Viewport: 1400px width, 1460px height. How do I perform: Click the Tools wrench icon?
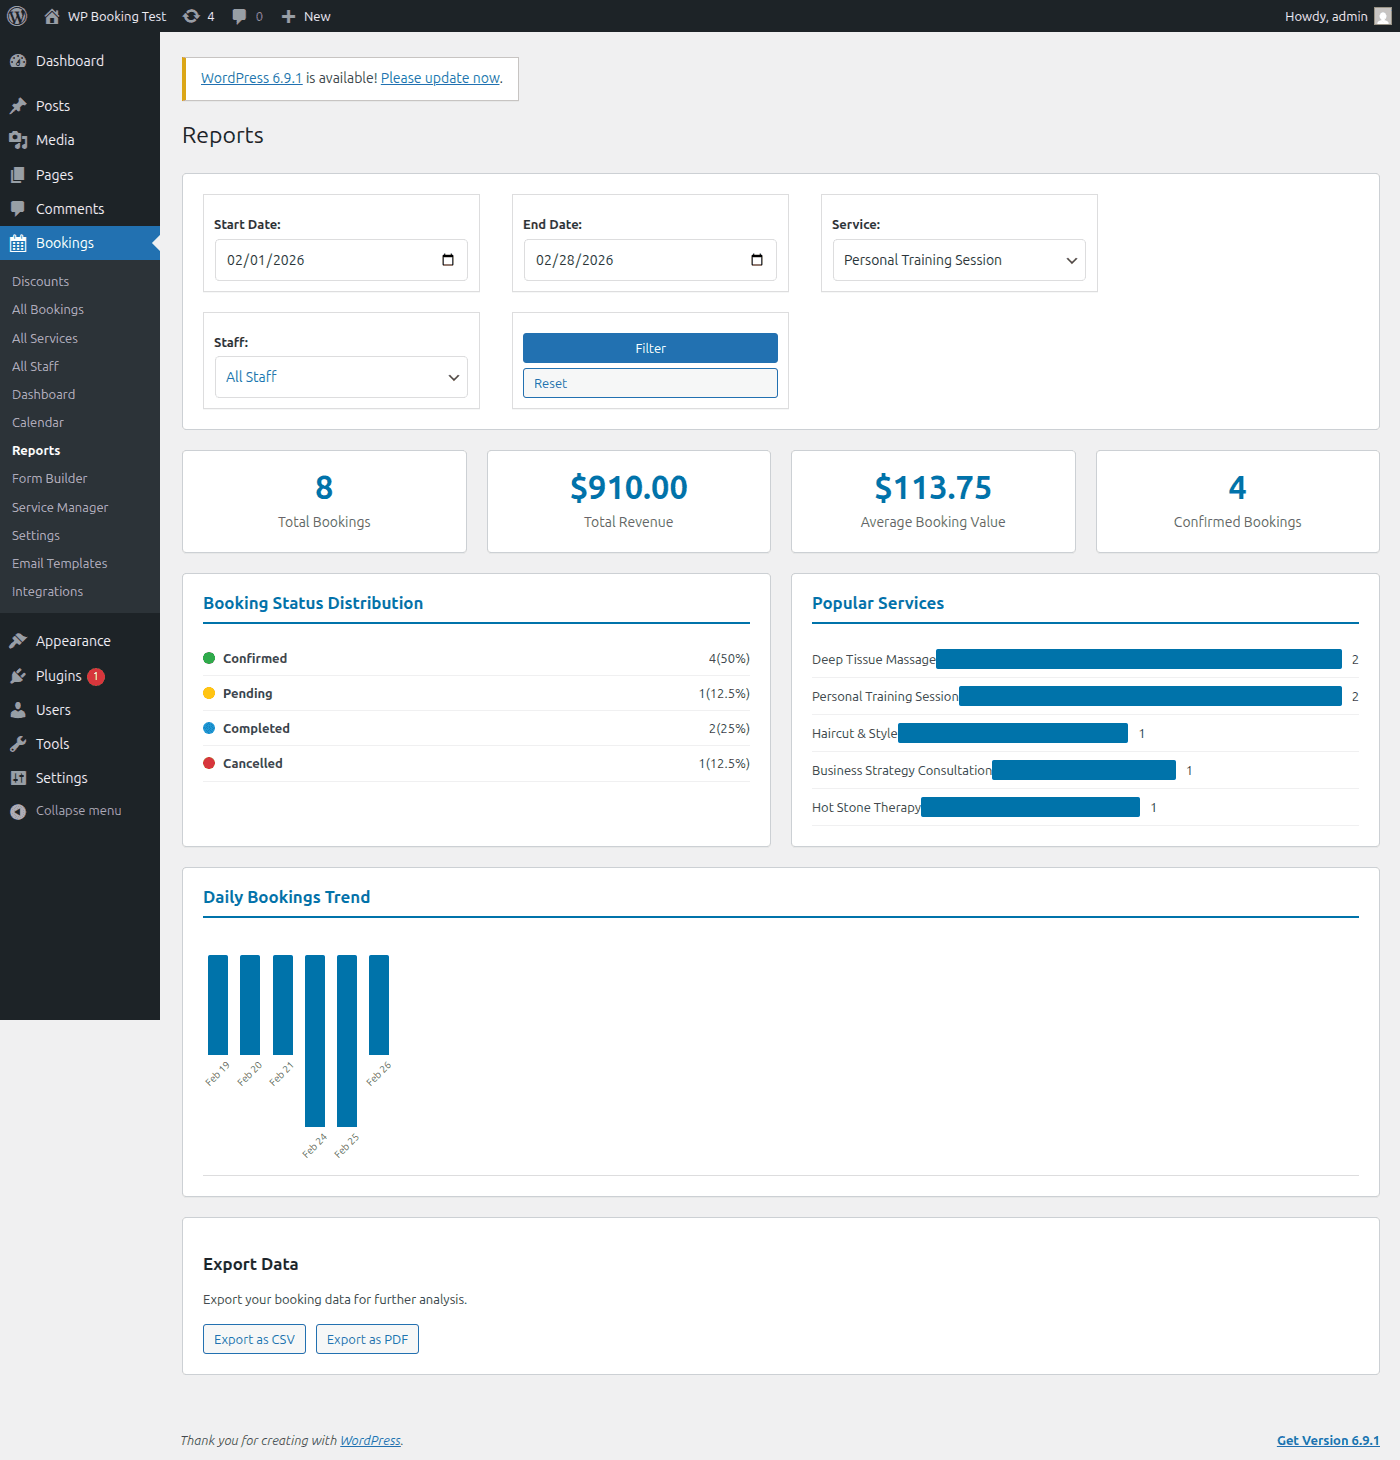(x=19, y=743)
